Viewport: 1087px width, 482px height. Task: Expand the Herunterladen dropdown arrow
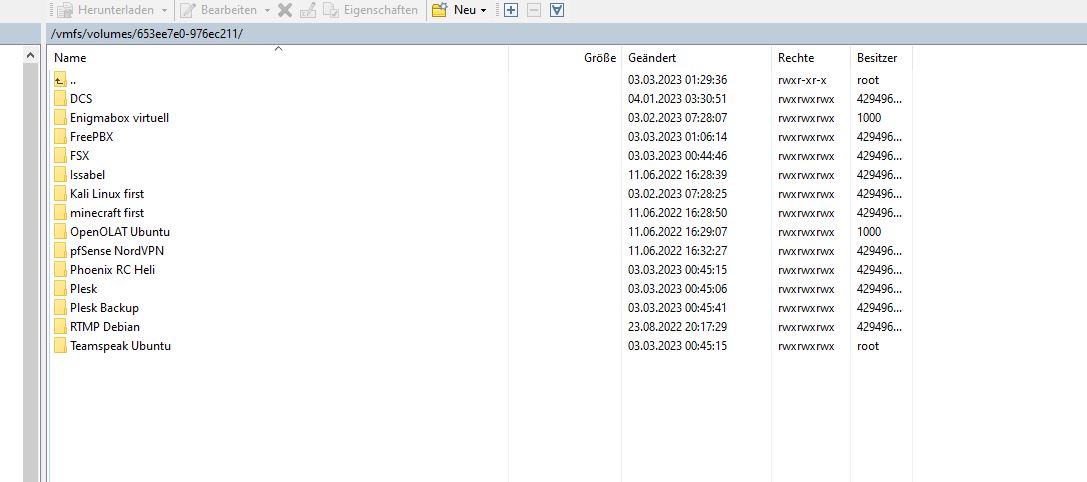[x=164, y=11]
